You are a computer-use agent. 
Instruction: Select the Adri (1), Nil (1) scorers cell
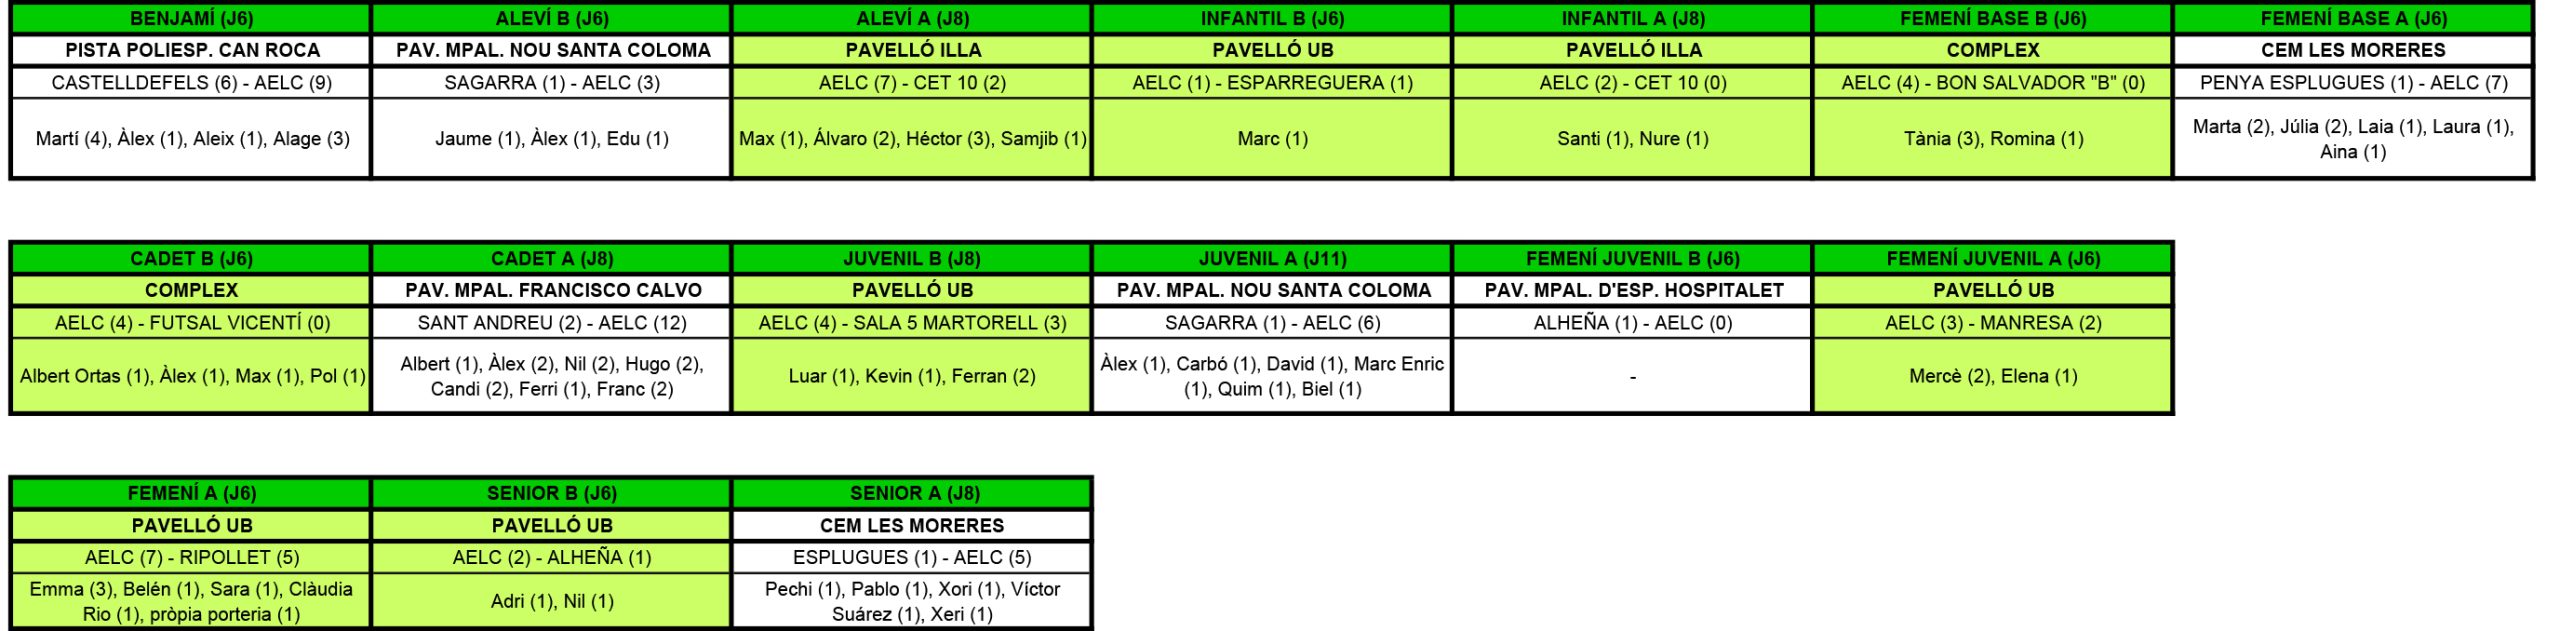click(x=552, y=601)
